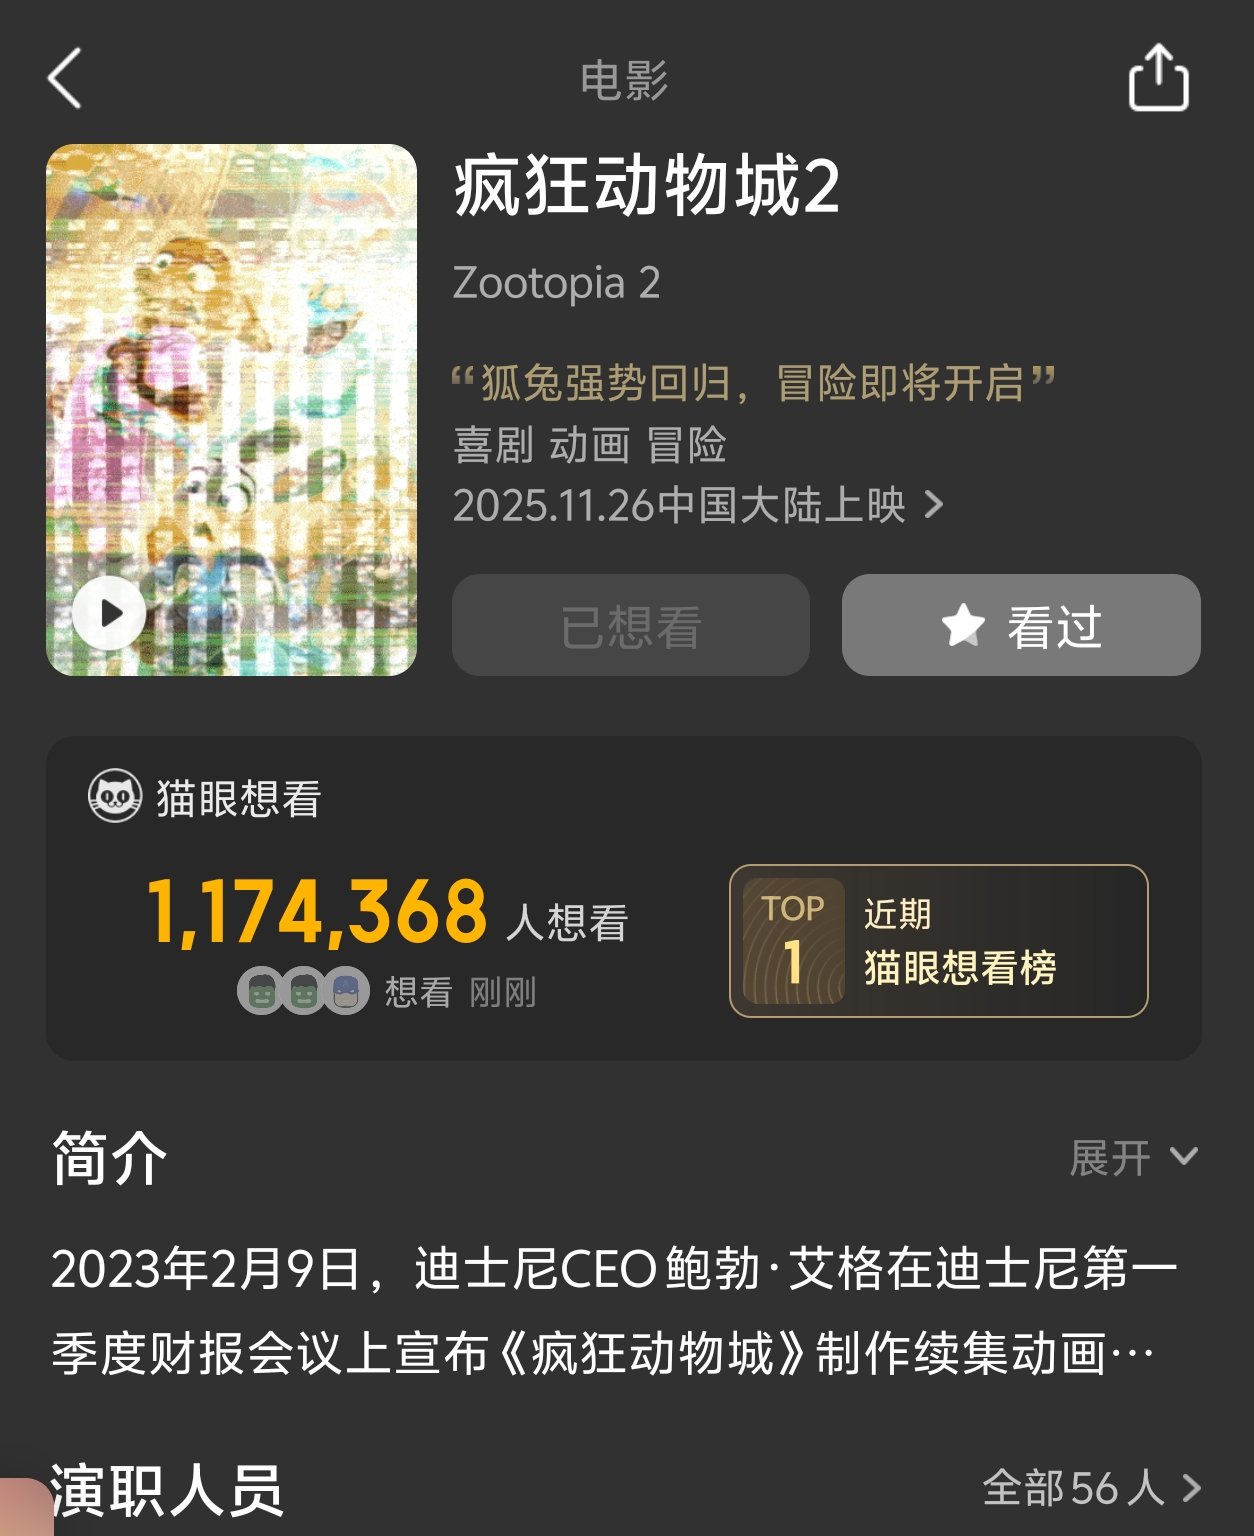Tap the 简介 section heading

pos(109,1158)
